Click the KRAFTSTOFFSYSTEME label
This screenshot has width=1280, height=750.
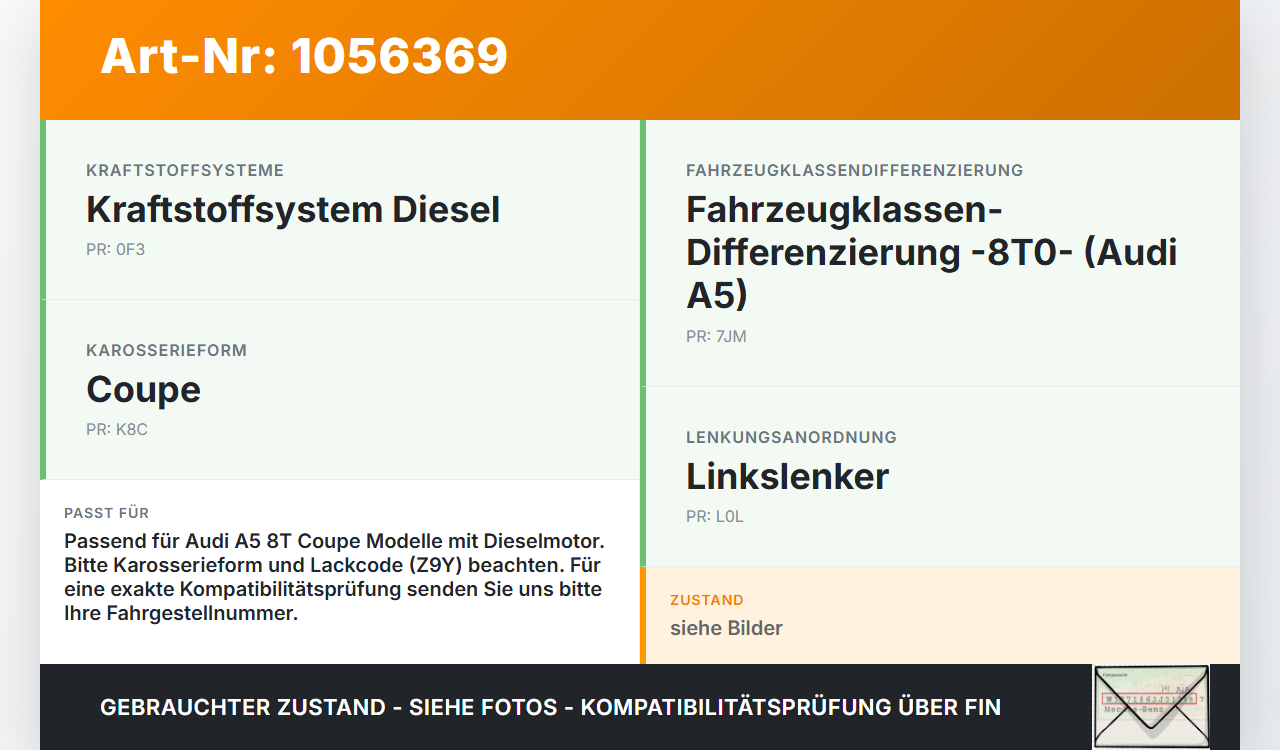185,170
